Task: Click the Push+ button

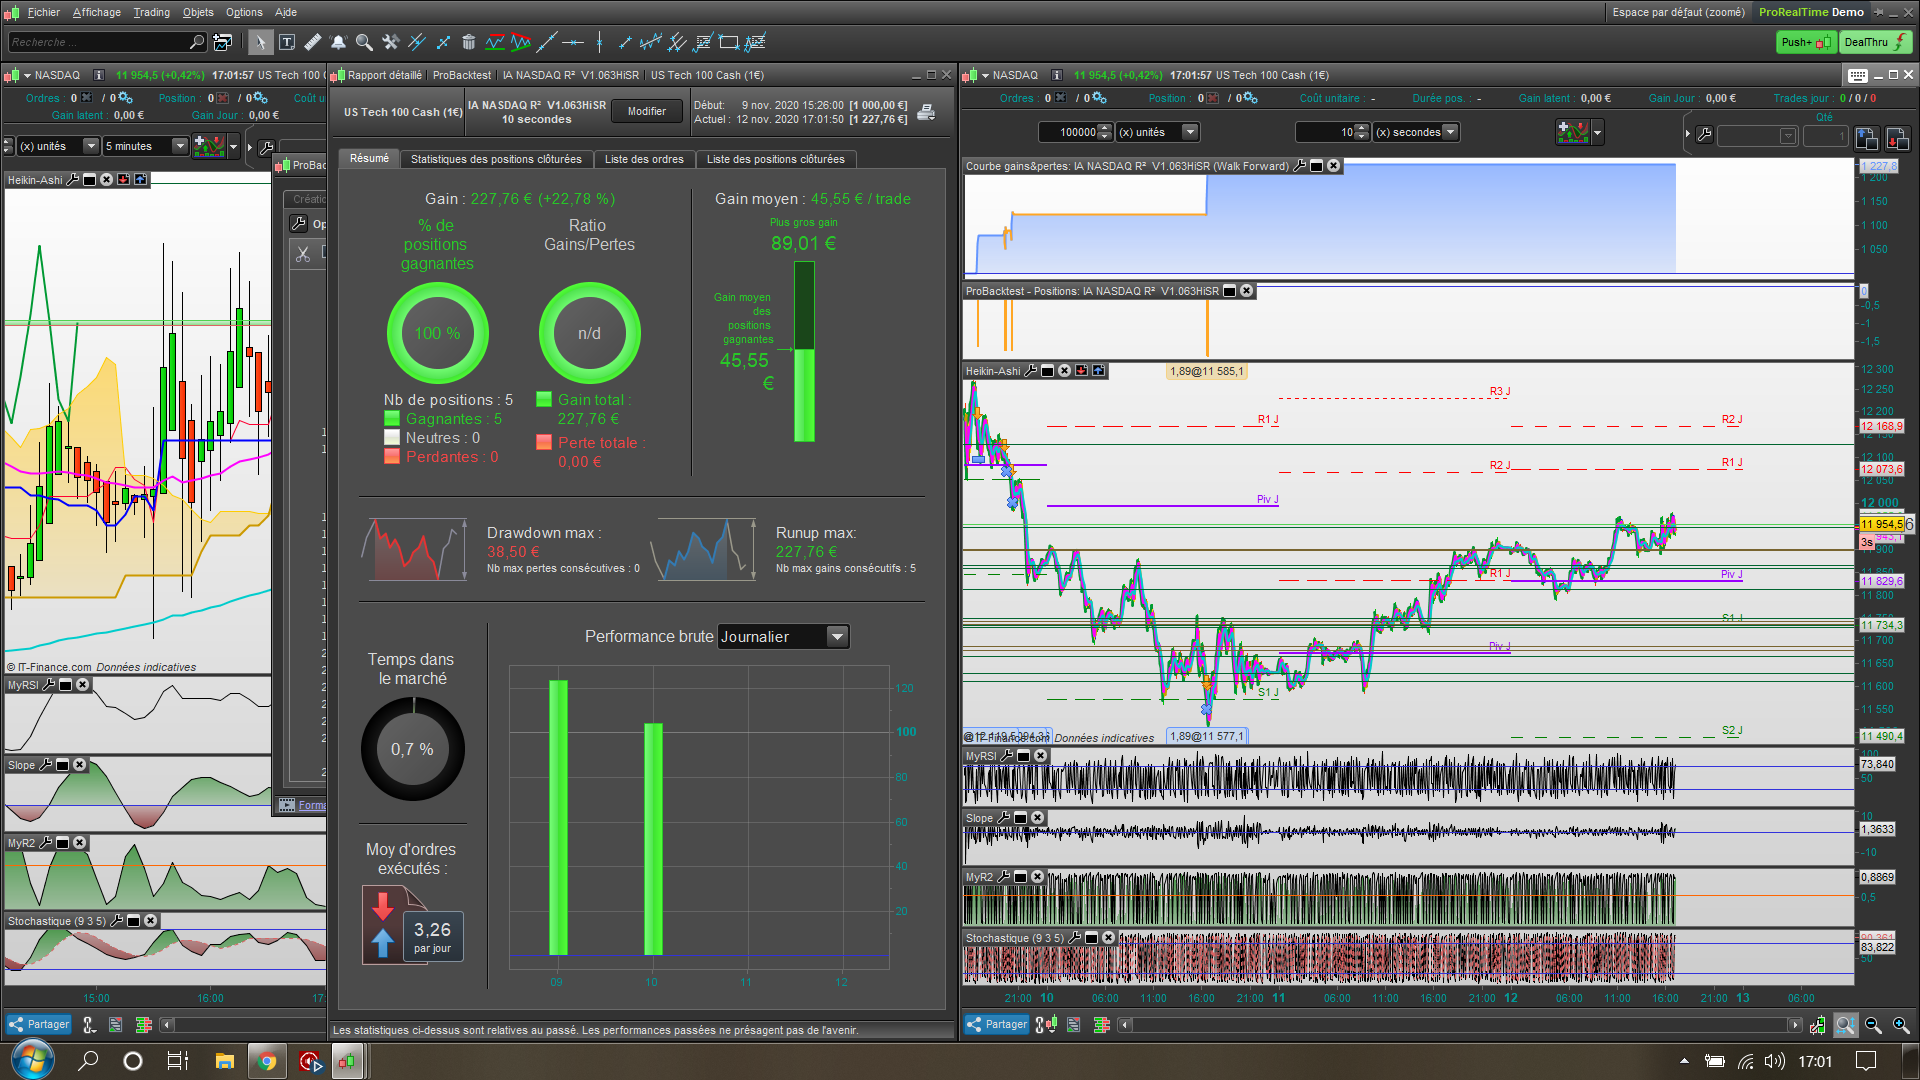Action: 1805,42
